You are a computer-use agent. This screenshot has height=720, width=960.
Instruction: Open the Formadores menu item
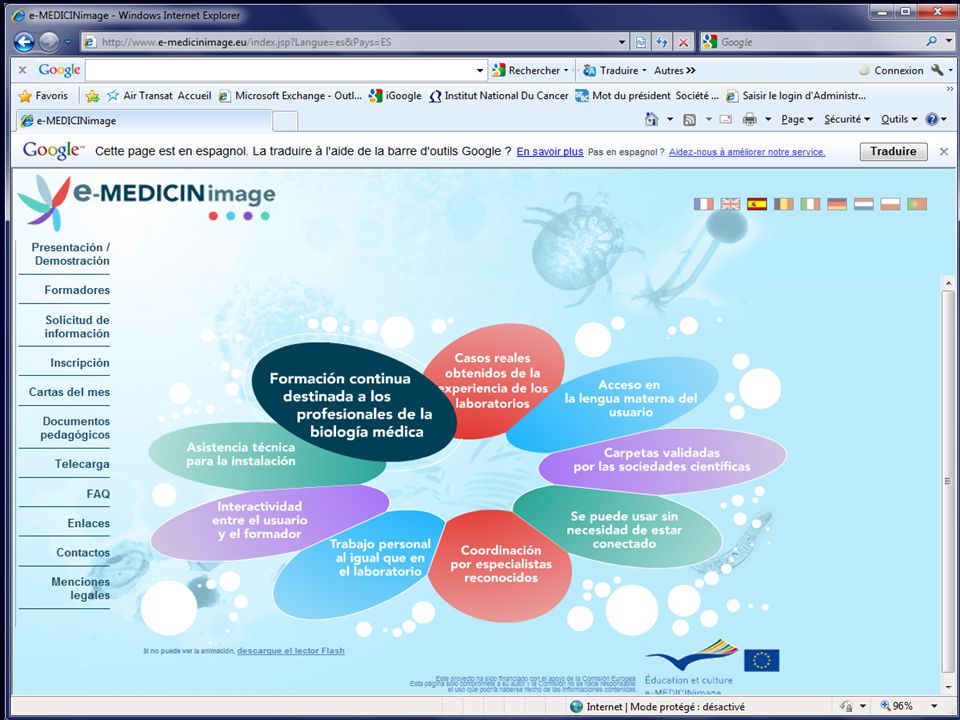77,290
